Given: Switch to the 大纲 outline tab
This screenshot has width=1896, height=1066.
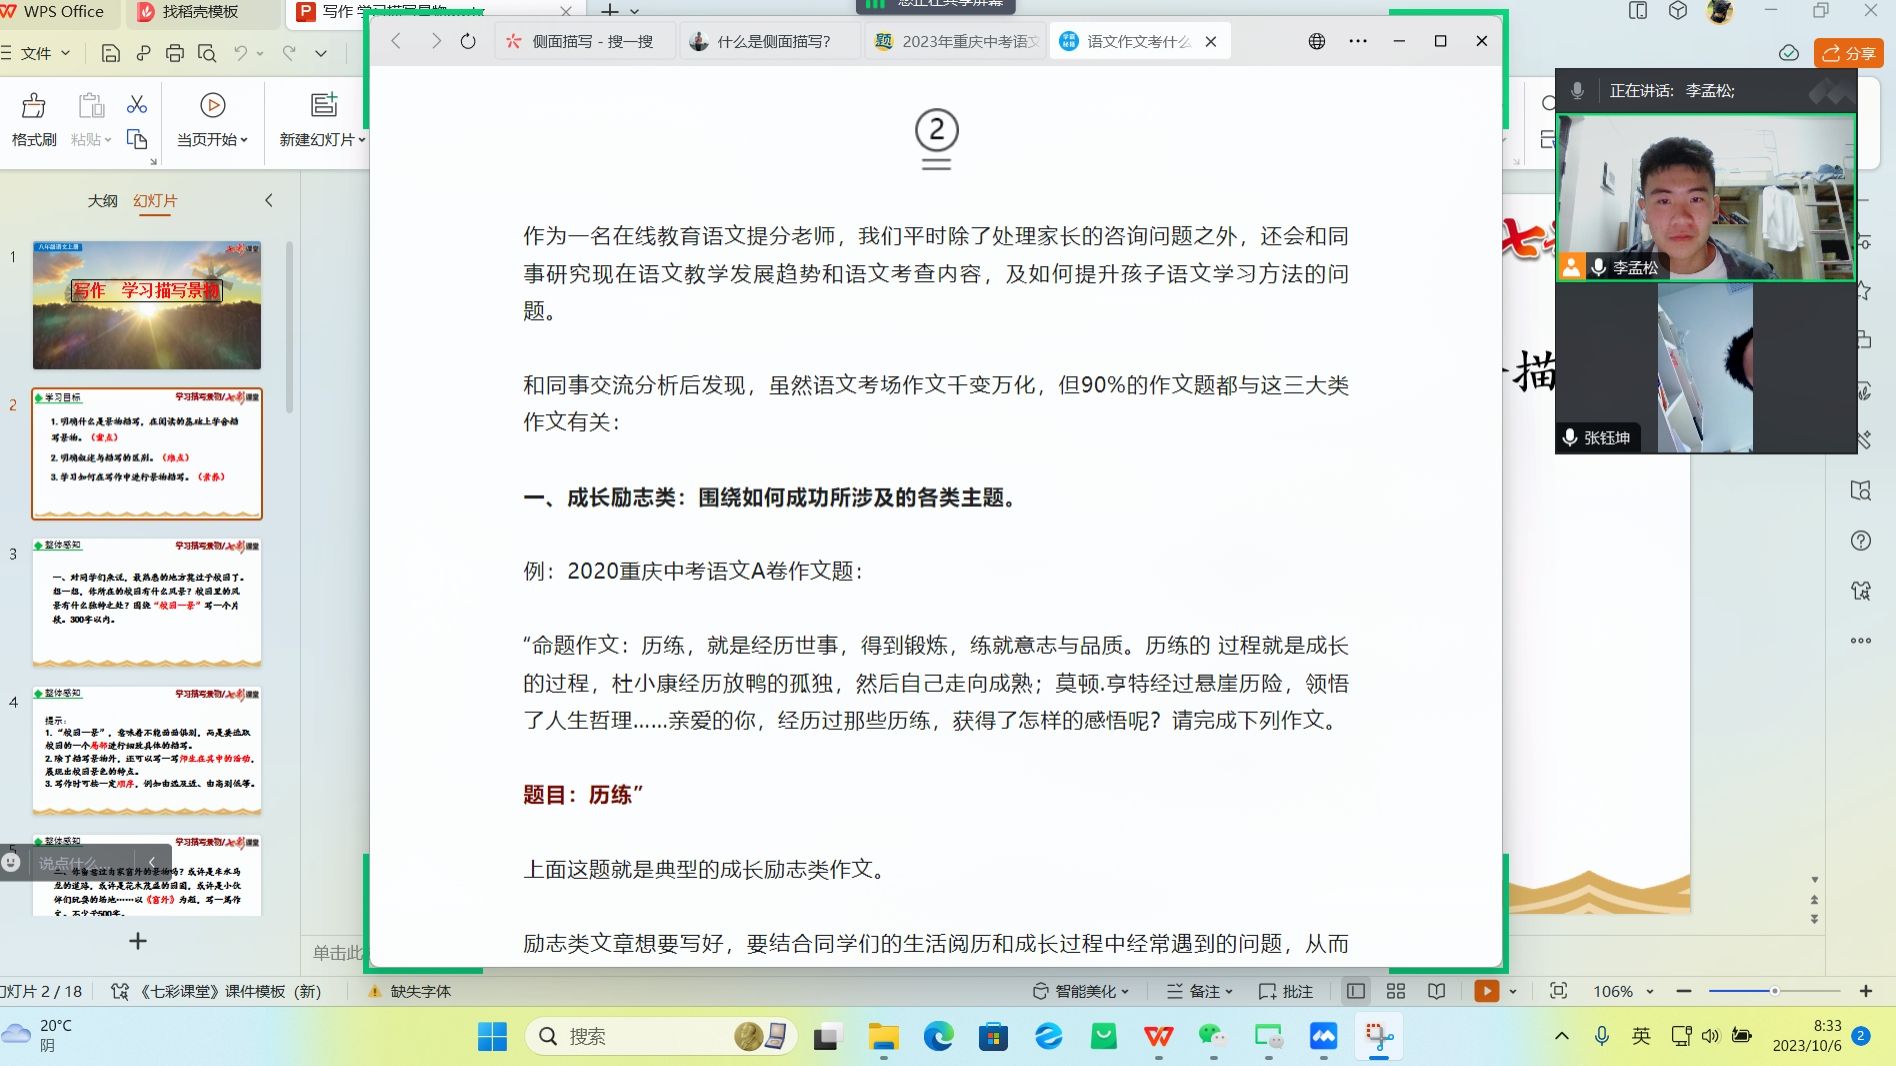Looking at the screenshot, I should [102, 200].
